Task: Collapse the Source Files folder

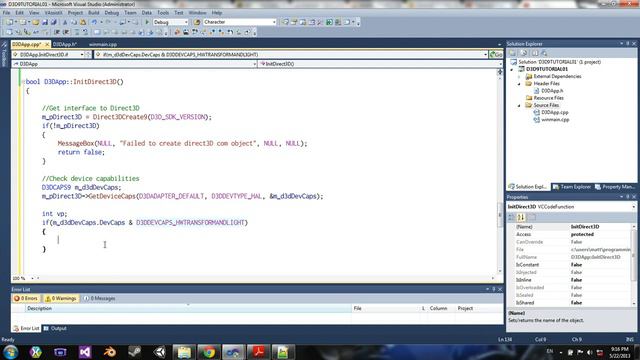Action: click(x=520, y=105)
